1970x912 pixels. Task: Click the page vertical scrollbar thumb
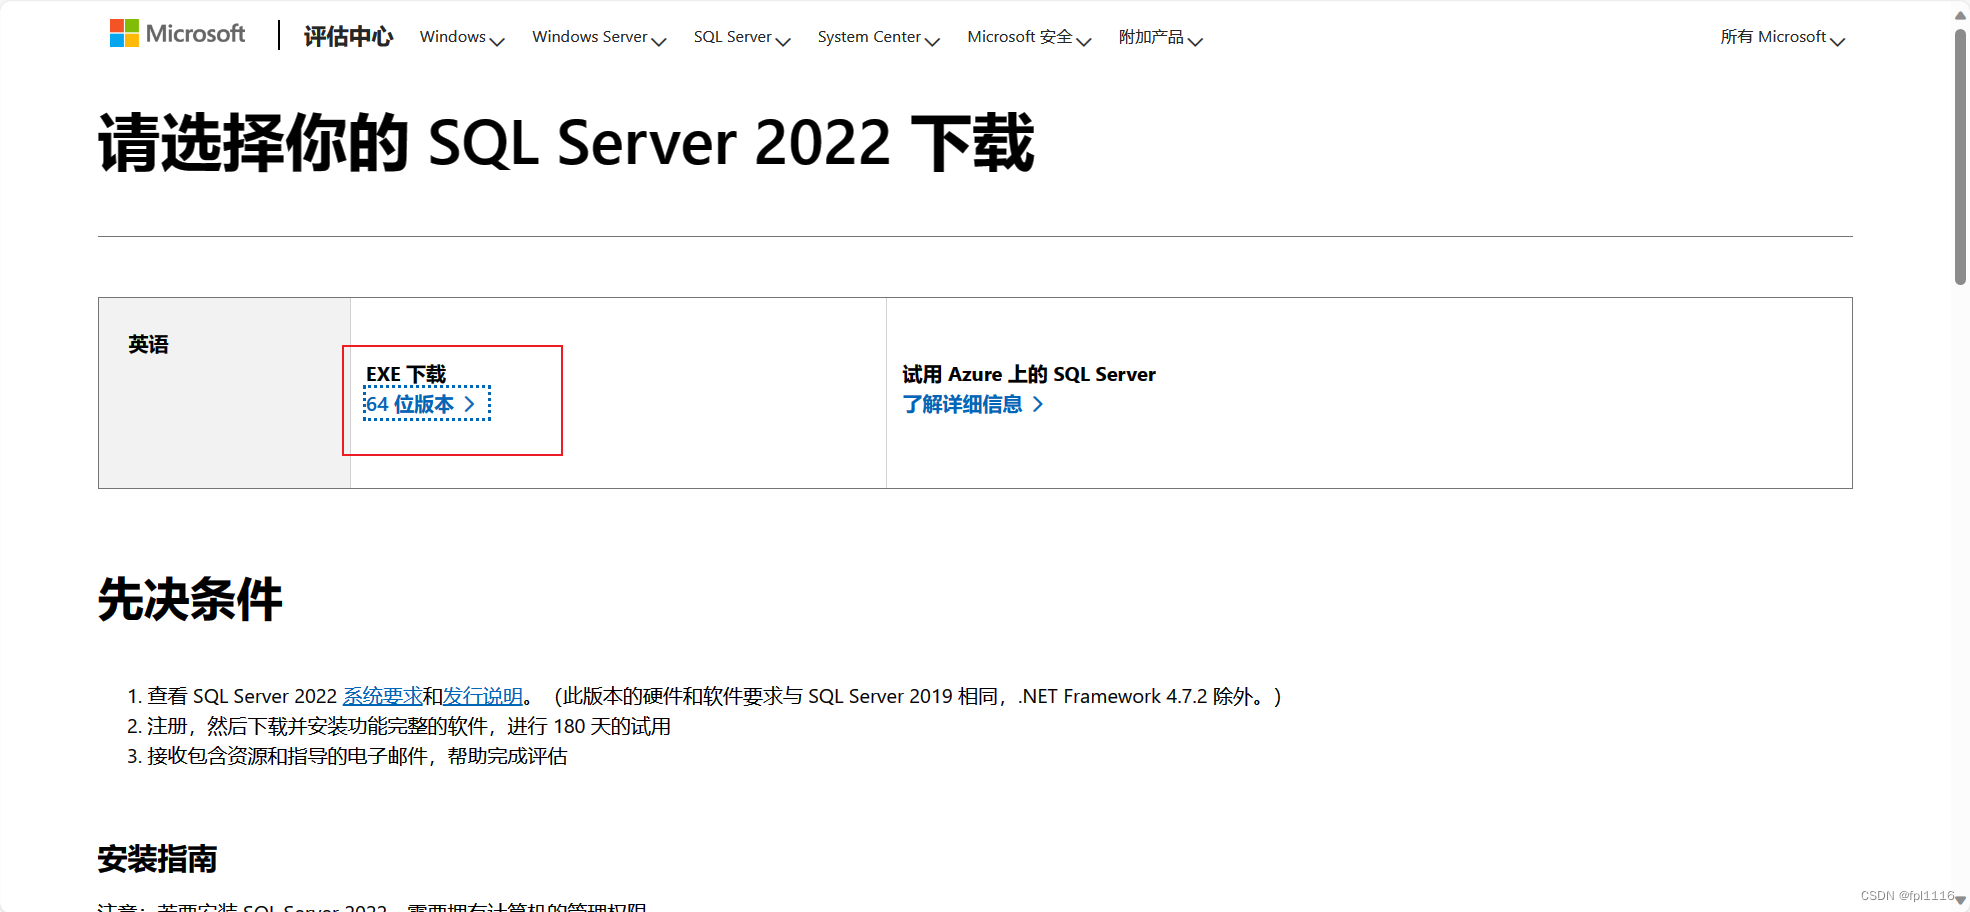point(1960,157)
